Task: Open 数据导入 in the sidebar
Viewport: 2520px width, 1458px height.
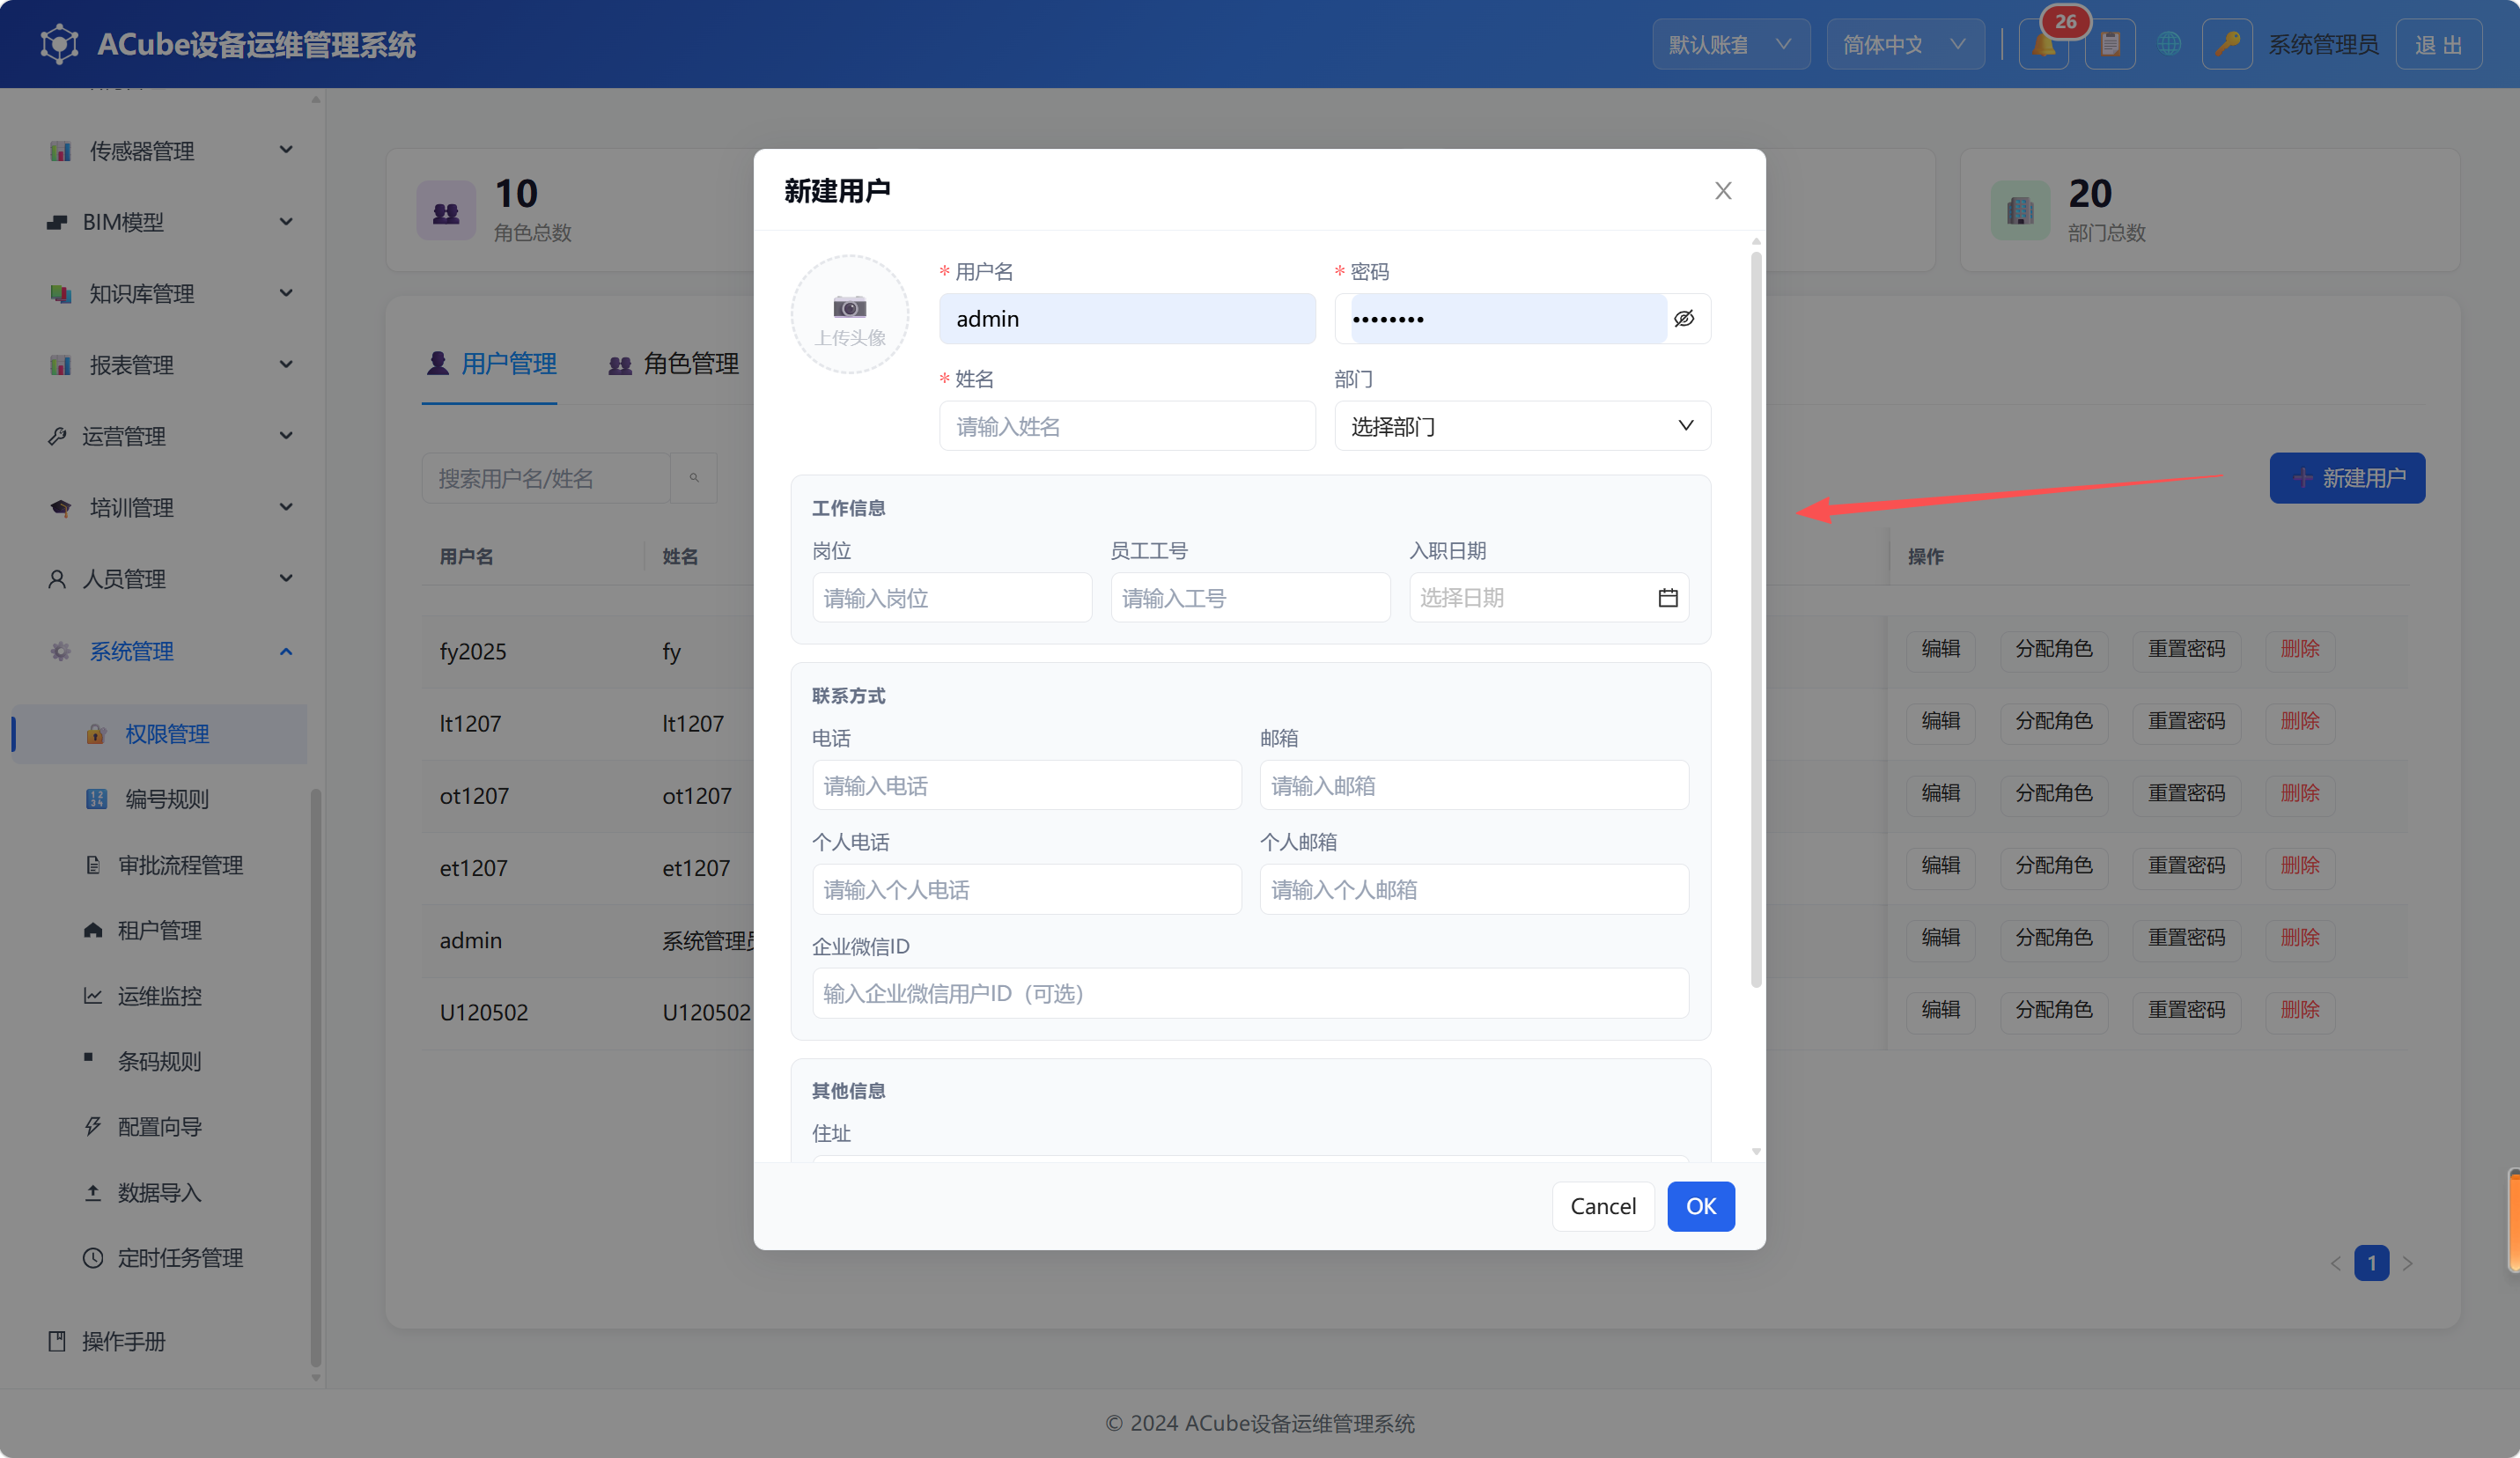Action: (160, 1192)
